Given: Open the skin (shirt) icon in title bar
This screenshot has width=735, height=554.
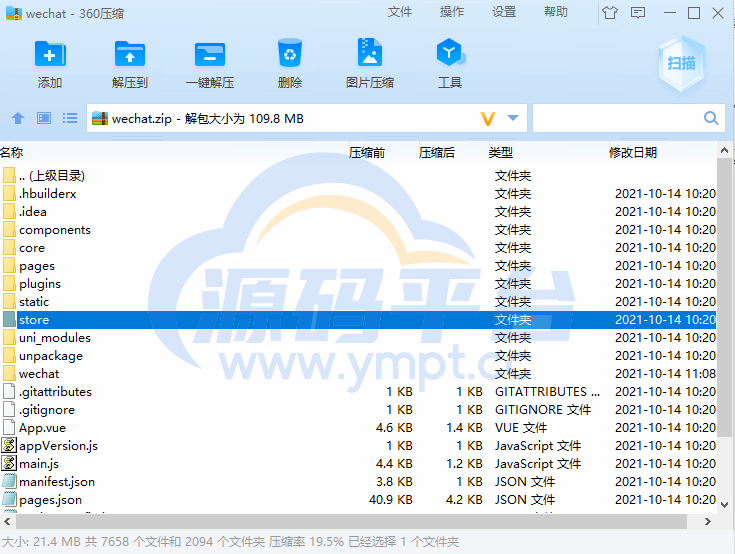Looking at the screenshot, I should click(610, 13).
